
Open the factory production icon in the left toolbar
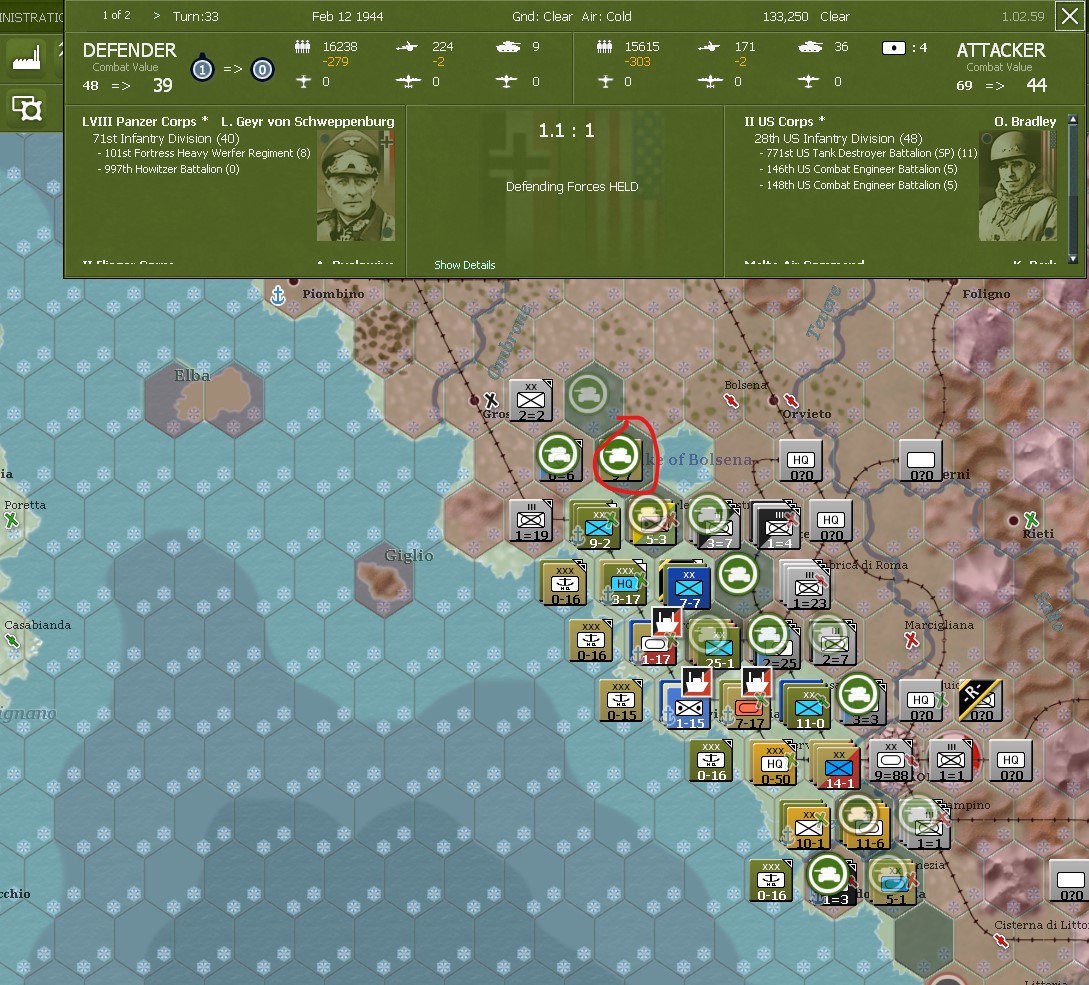click(x=26, y=56)
